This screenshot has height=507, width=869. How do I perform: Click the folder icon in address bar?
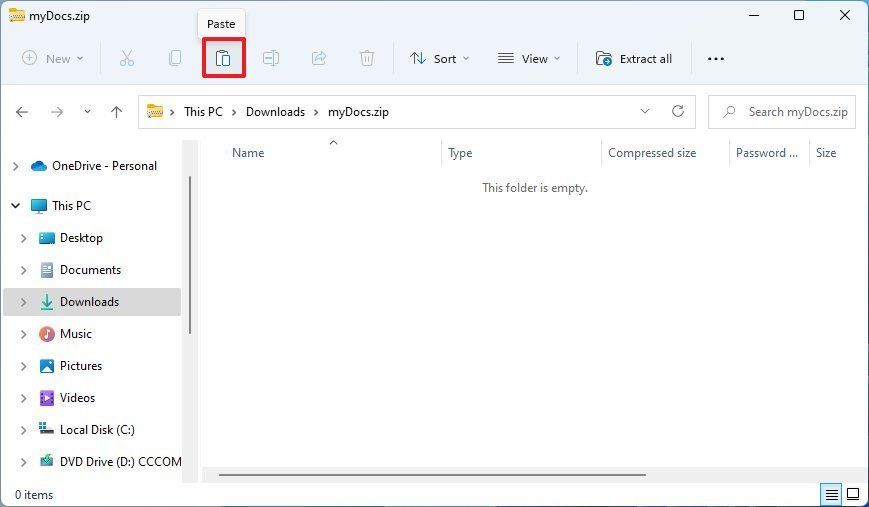click(x=155, y=111)
